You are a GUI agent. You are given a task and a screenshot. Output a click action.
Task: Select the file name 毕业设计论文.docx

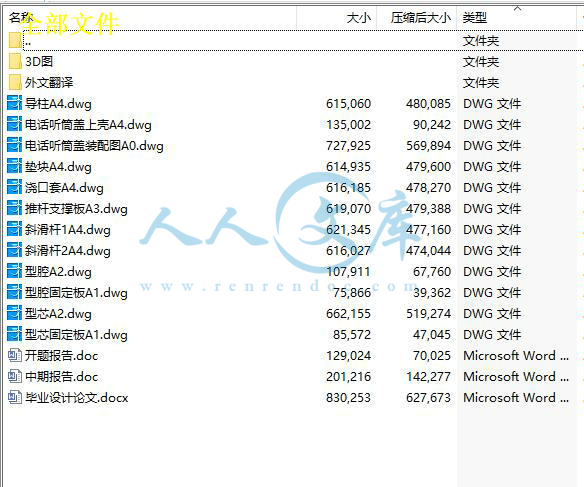click(x=76, y=398)
